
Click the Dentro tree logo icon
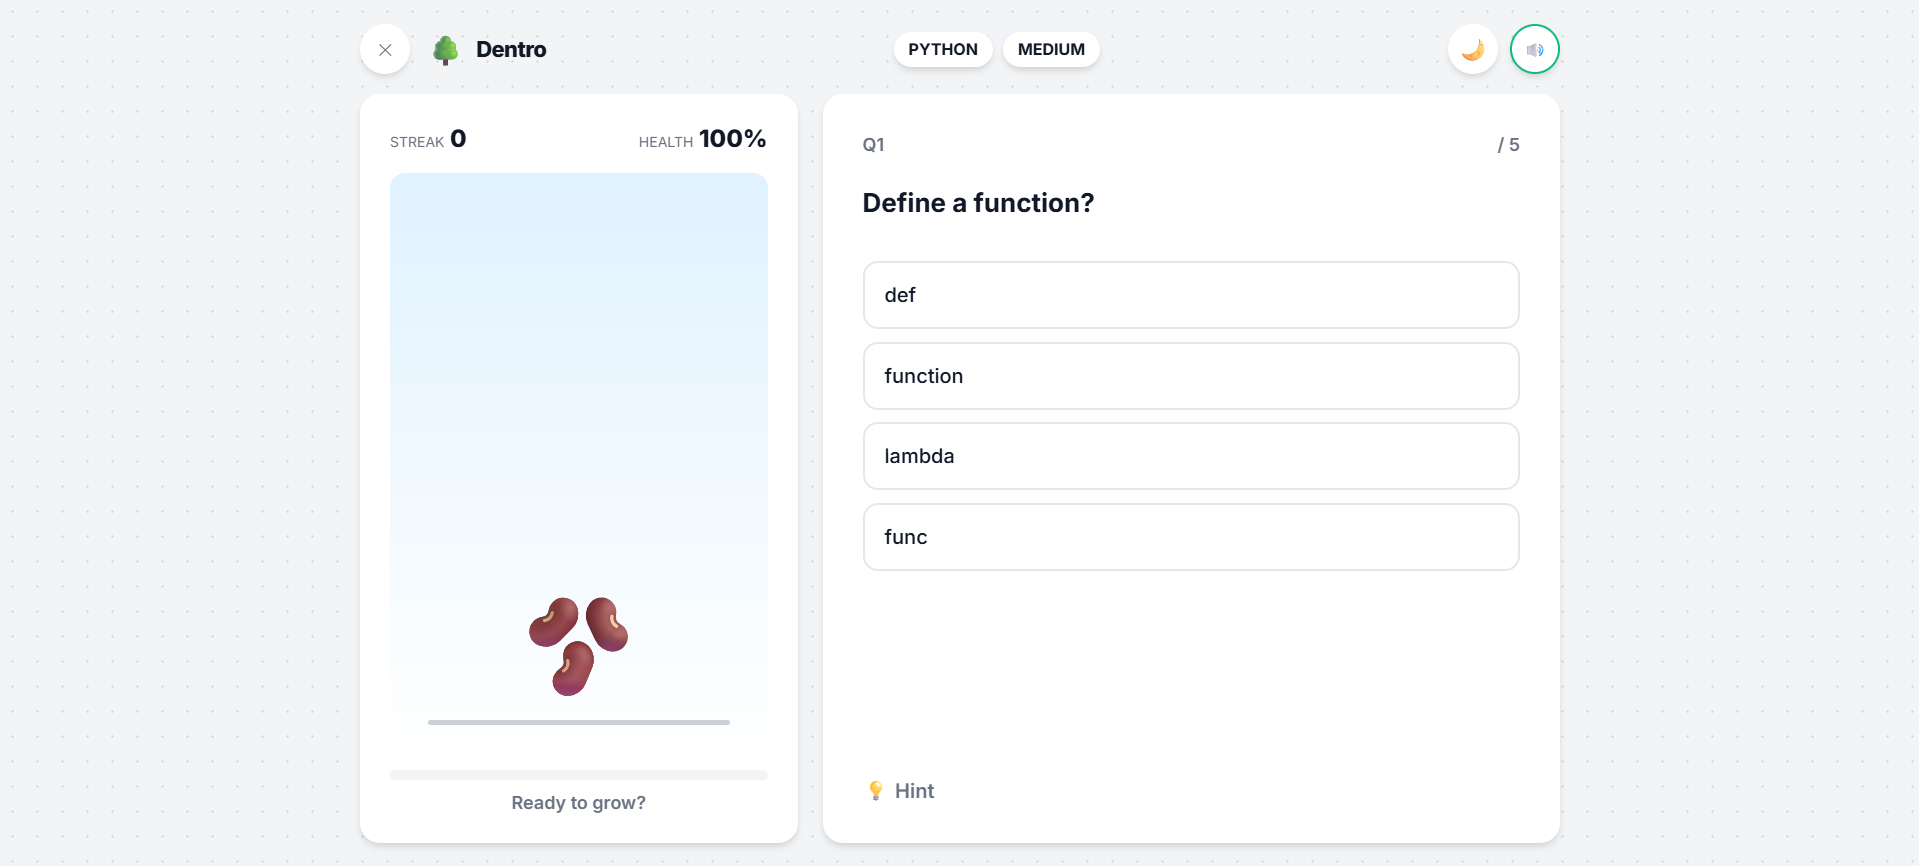[446, 50]
